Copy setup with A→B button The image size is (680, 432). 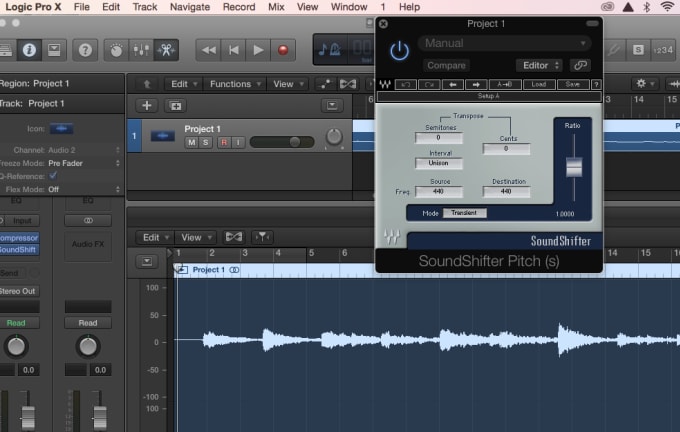(505, 85)
